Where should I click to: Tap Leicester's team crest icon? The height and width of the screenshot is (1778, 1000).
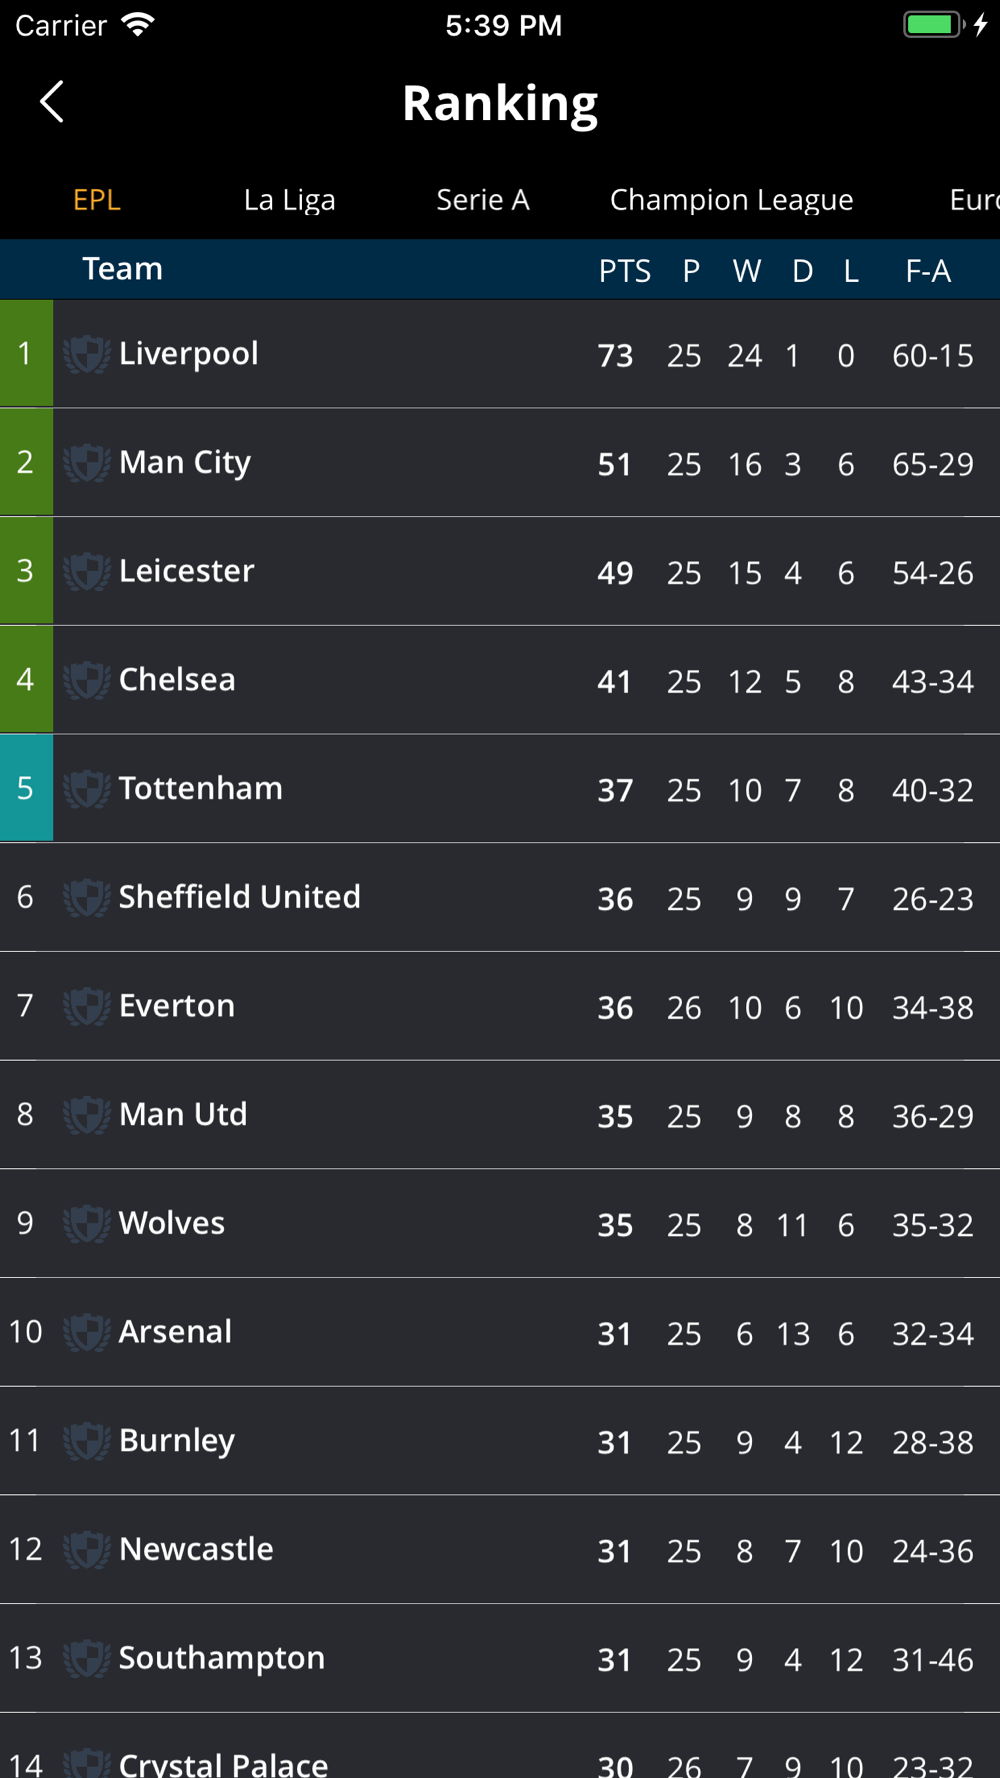pyautogui.click(x=87, y=571)
